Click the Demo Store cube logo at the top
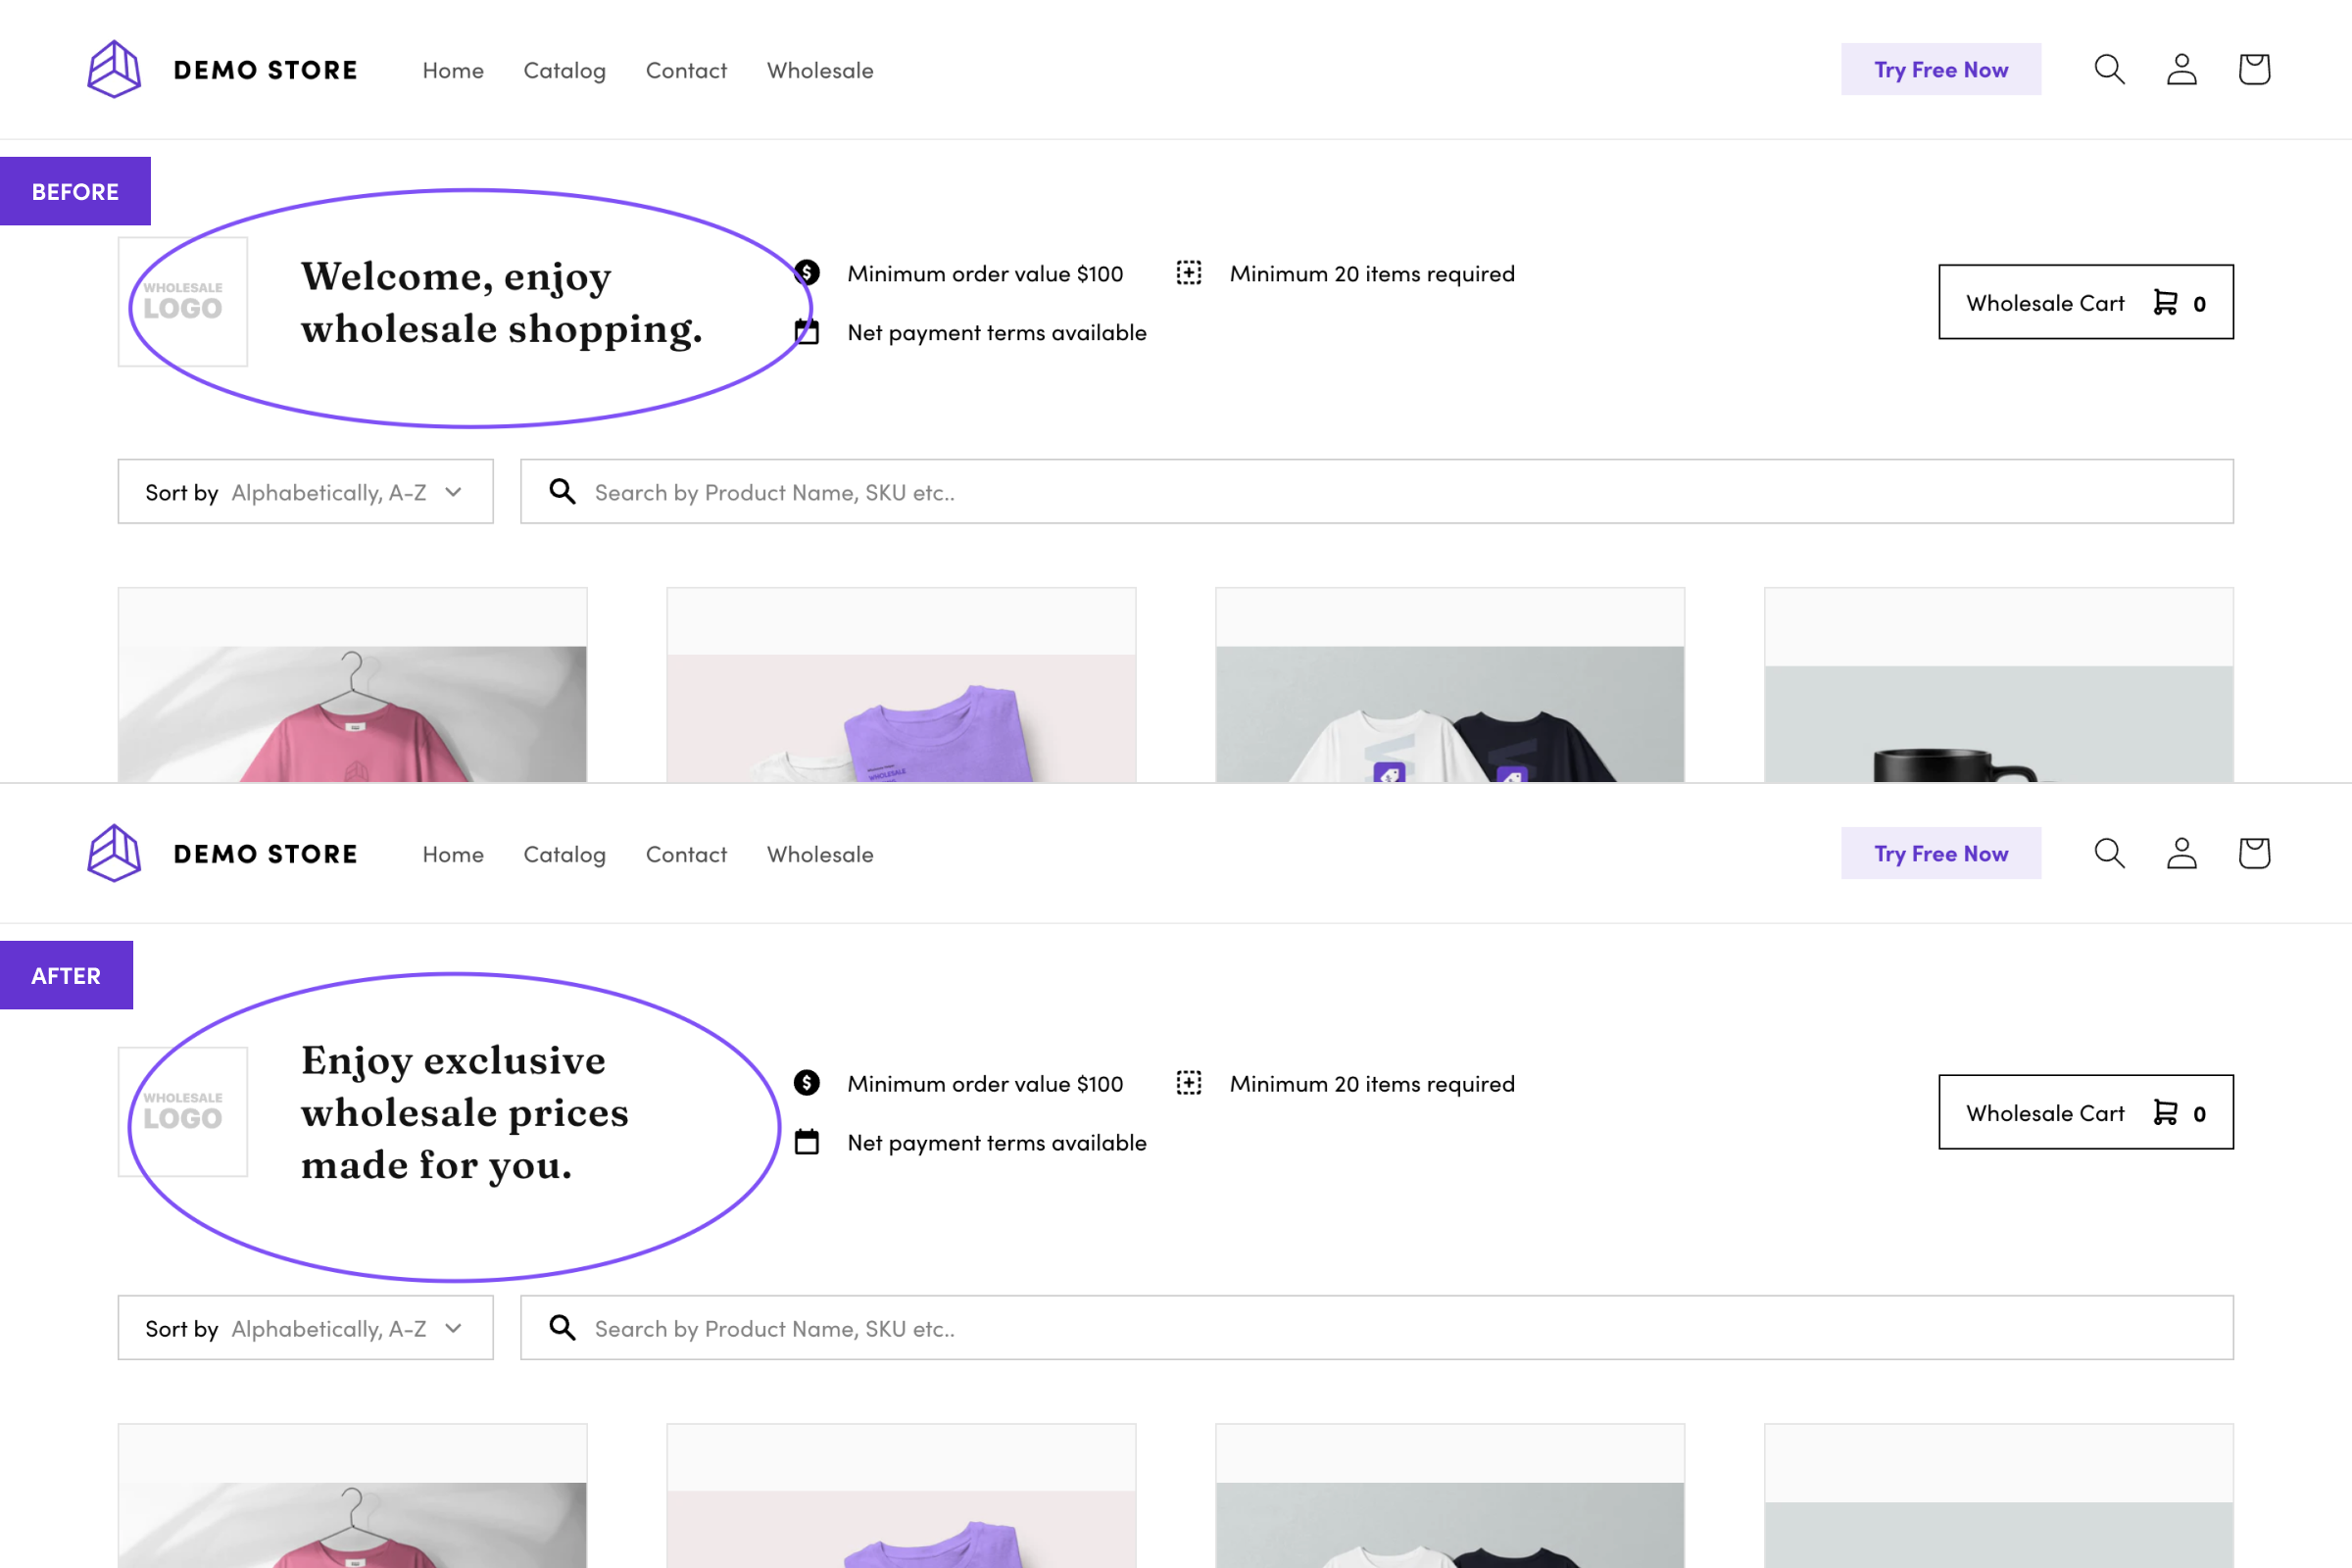Image resolution: width=2352 pixels, height=1568 pixels. 114,69
